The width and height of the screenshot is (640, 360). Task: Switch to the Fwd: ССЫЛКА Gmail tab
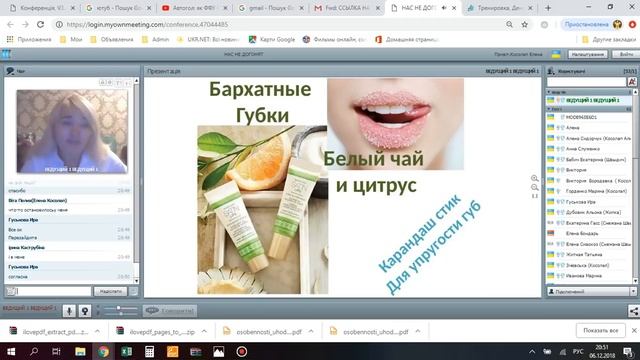click(x=347, y=8)
